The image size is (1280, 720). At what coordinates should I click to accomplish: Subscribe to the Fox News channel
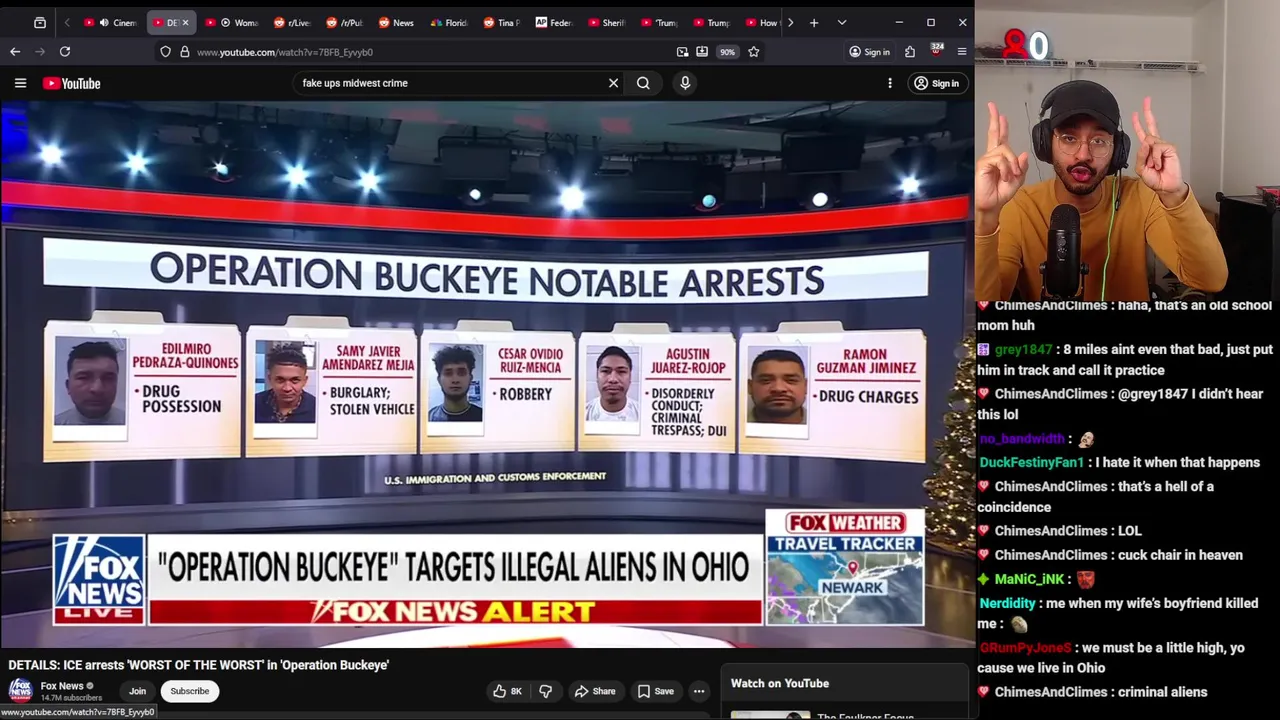click(189, 691)
